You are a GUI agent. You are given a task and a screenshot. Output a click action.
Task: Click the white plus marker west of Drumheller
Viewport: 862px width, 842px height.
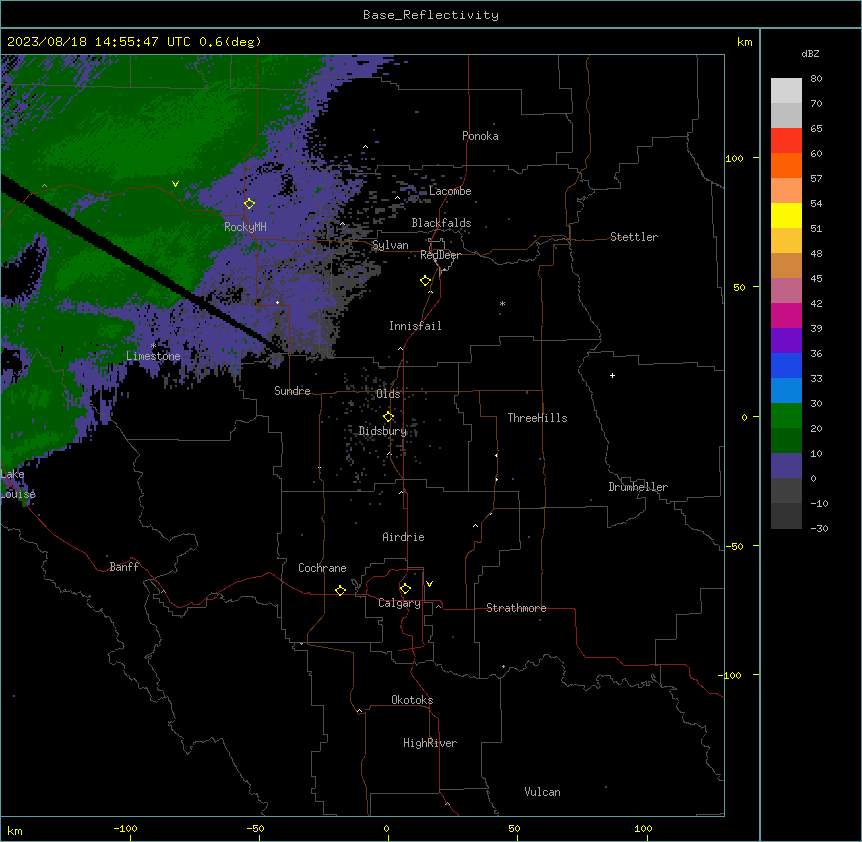(612, 375)
